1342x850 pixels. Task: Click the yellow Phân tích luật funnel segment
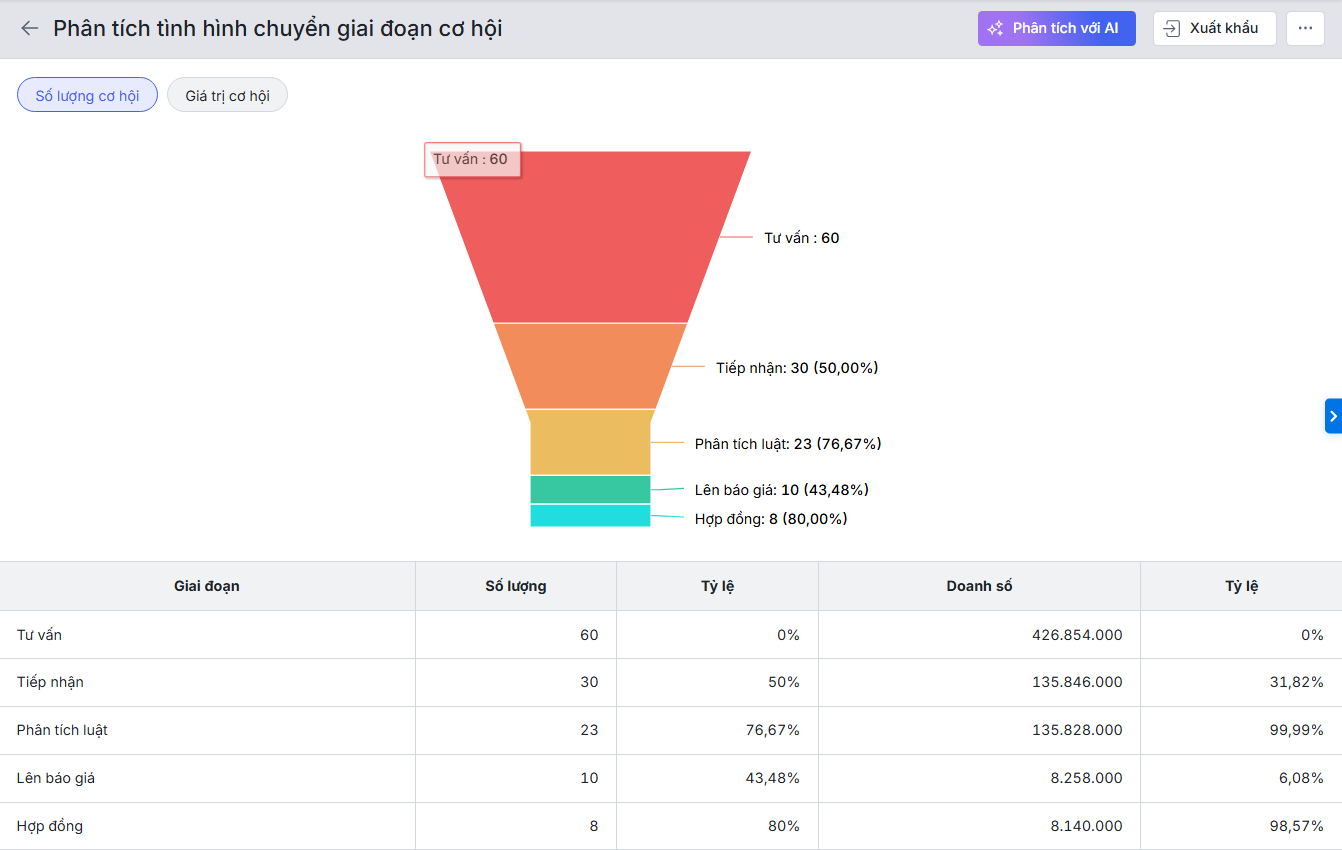pyautogui.click(x=590, y=442)
